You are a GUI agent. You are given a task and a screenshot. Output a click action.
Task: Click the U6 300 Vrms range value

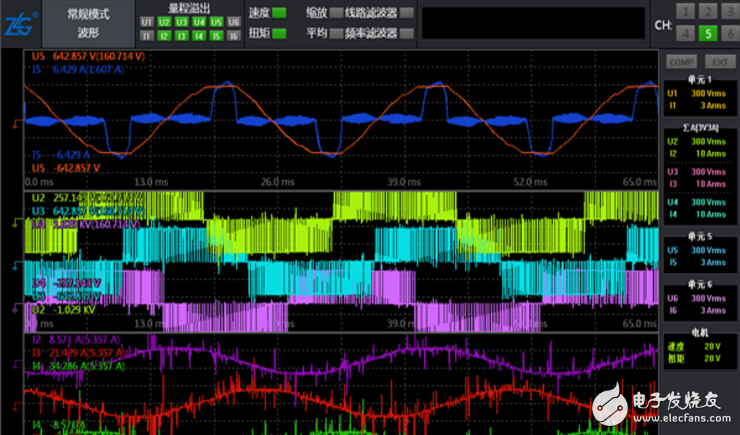[x=708, y=299]
